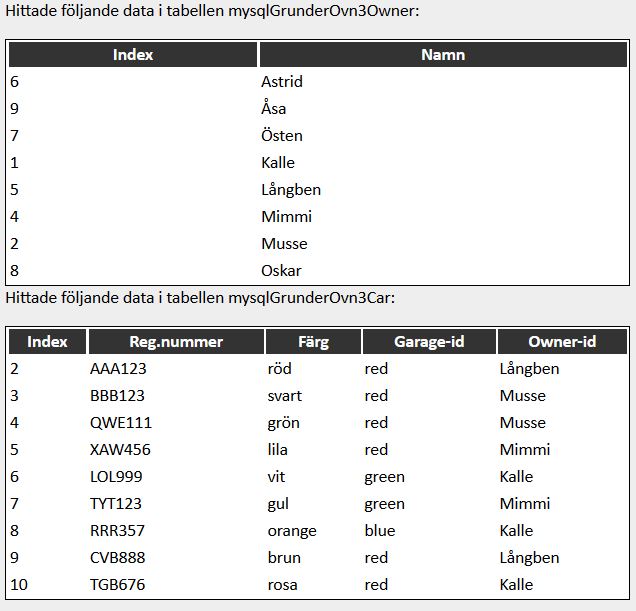This screenshot has width=636, height=611.
Task: Click the Östen owner row
Action: coord(282,136)
